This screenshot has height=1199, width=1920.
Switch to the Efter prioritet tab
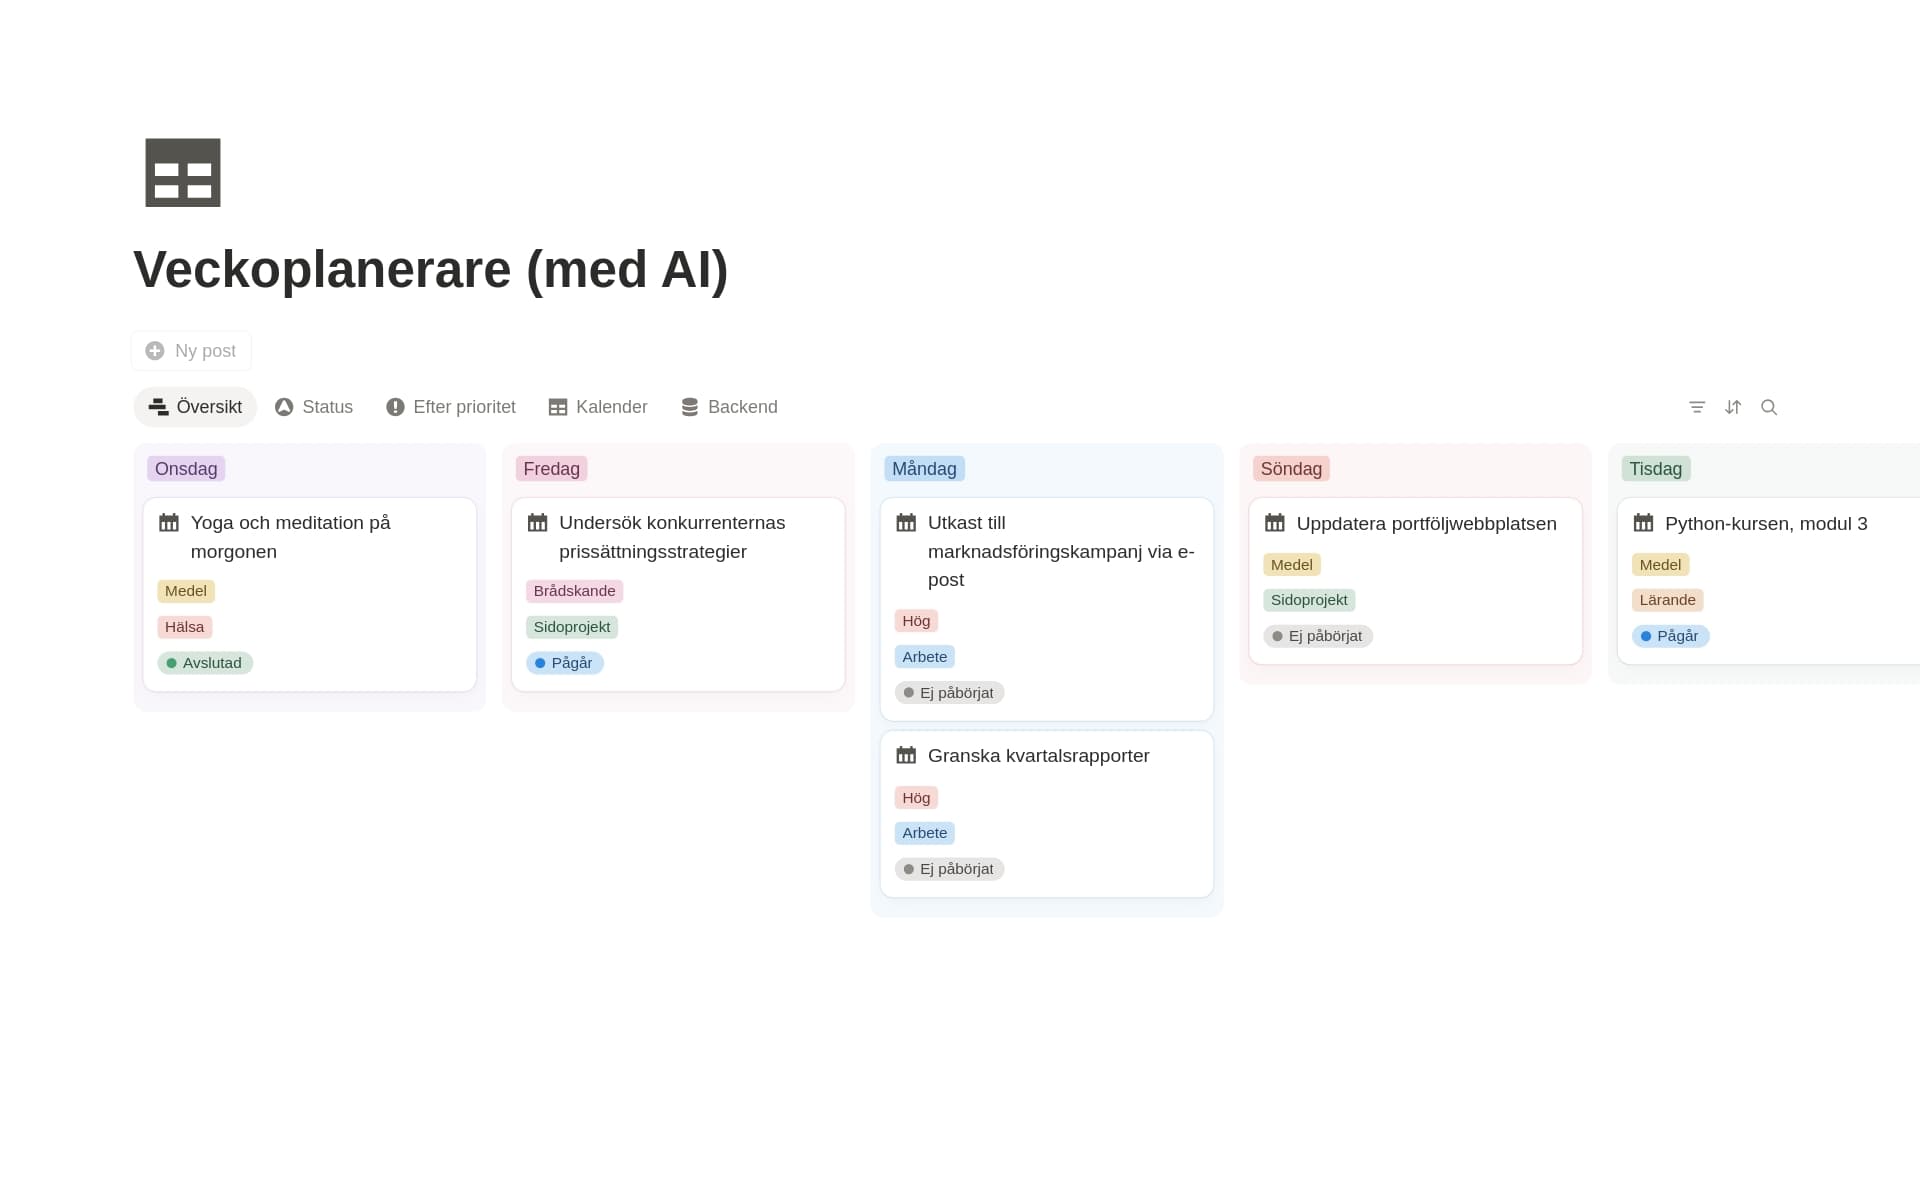(451, 407)
